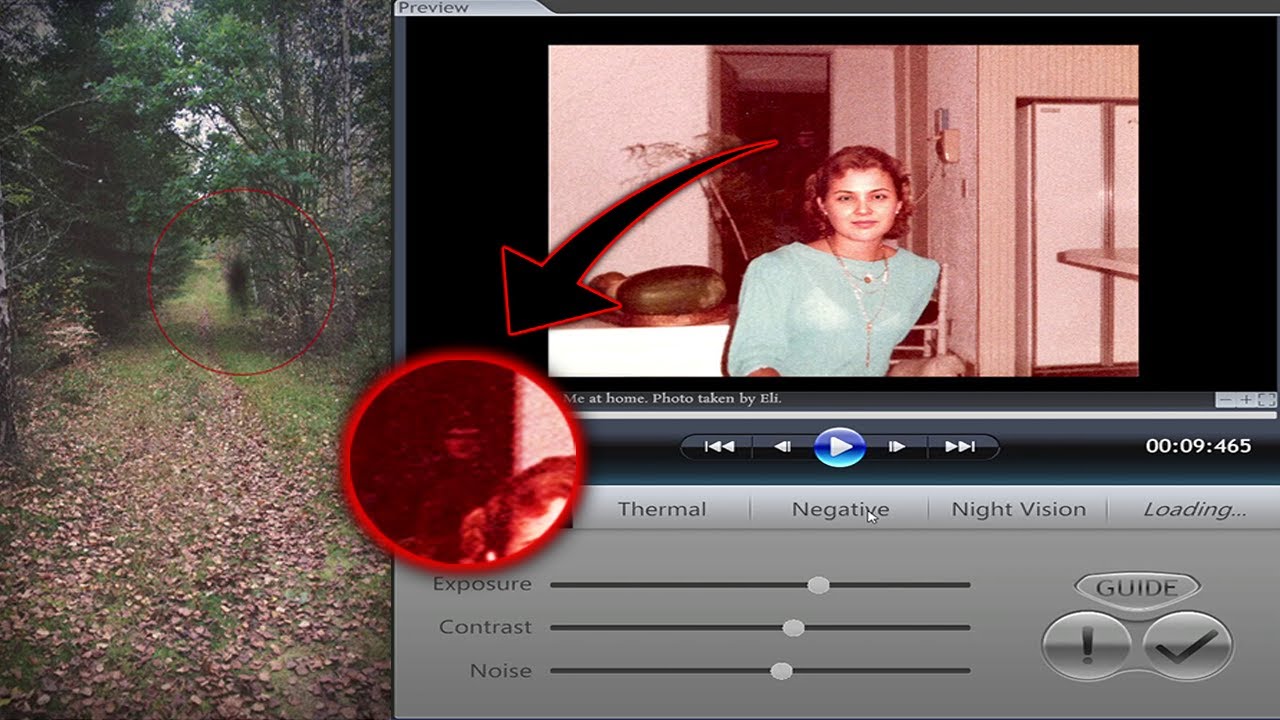
Task: Click the caption "Me at home. Photo taken by Eli."
Action: [672, 399]
